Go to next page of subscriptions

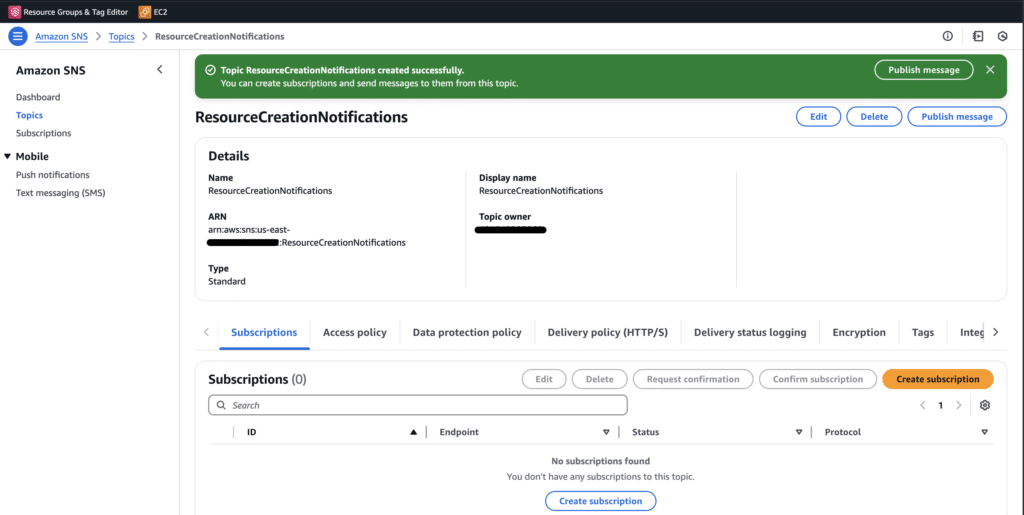click(x=959, y=405)
